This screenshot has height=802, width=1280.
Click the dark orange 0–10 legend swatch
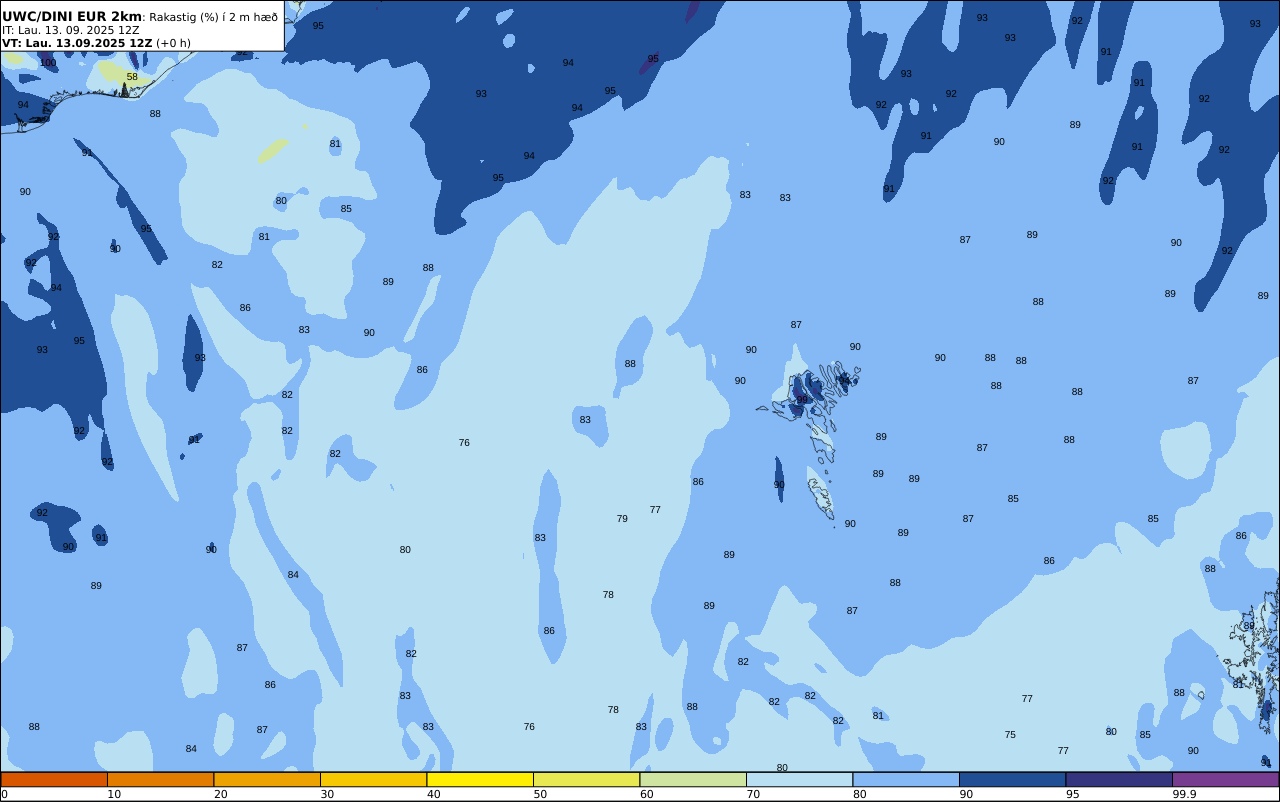click(54, 779)
